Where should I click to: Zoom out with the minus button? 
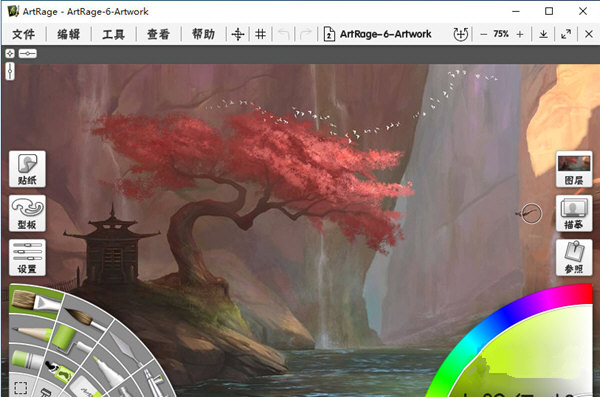(x=484, y=34)
